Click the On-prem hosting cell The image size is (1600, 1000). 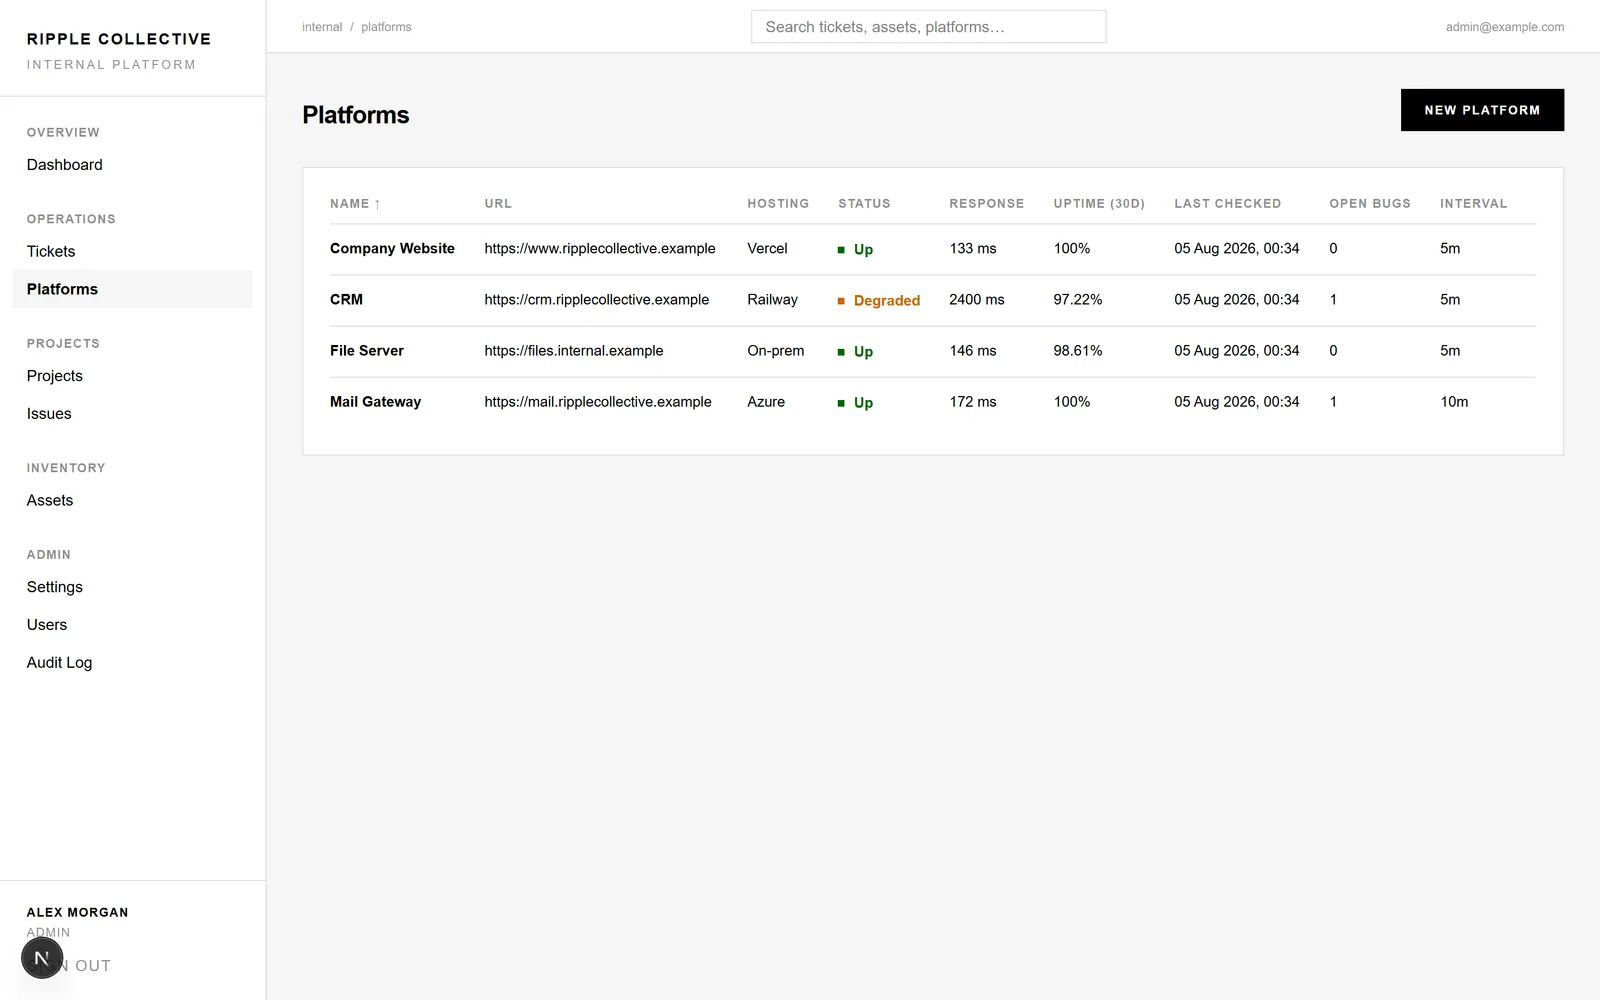(775, 351)
